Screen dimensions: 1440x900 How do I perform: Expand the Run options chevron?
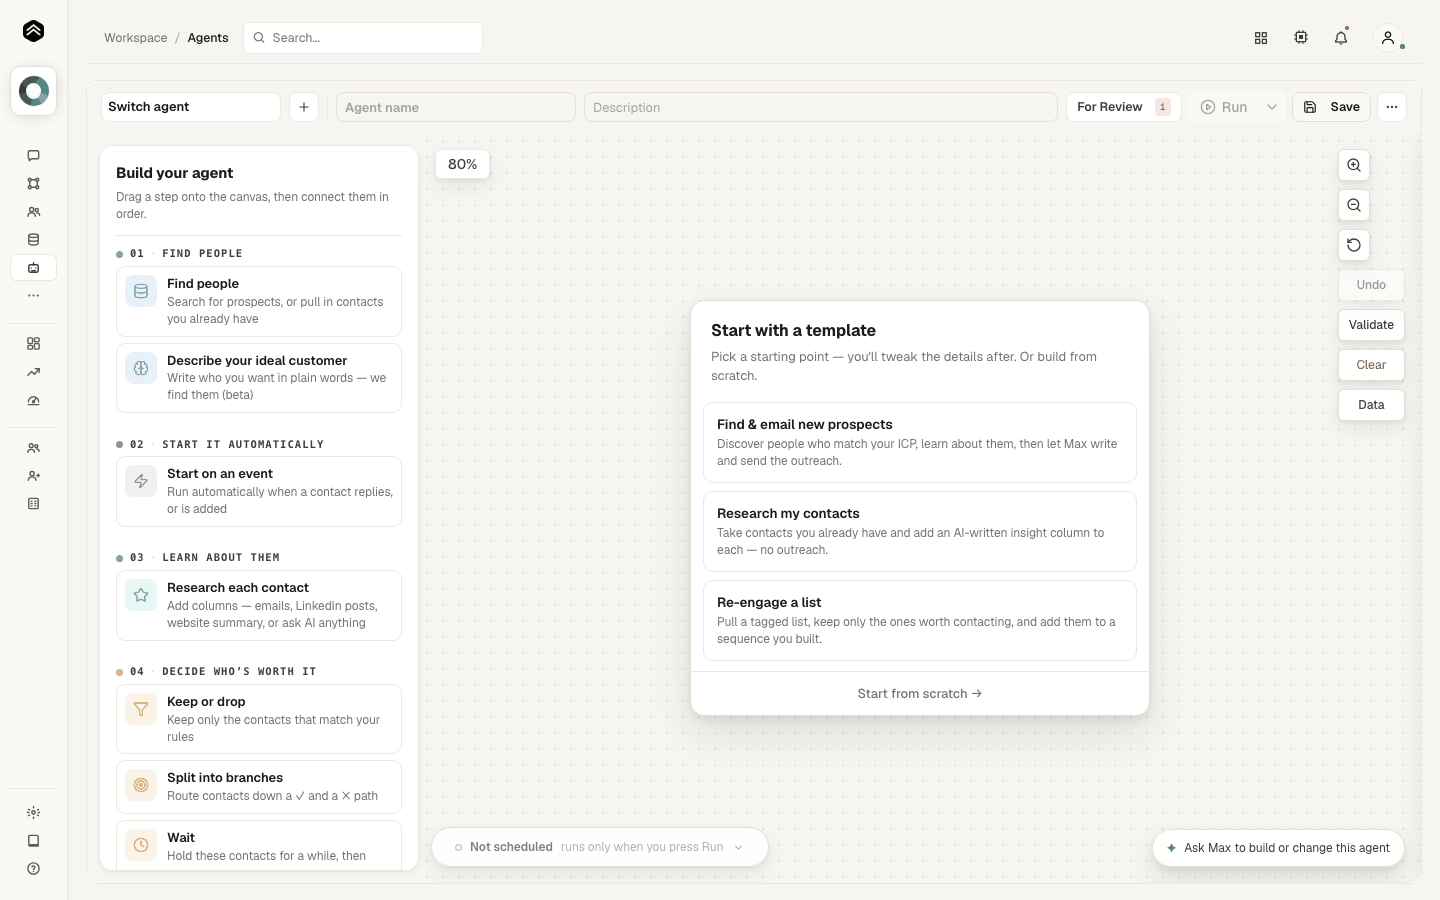point(1272,107)
